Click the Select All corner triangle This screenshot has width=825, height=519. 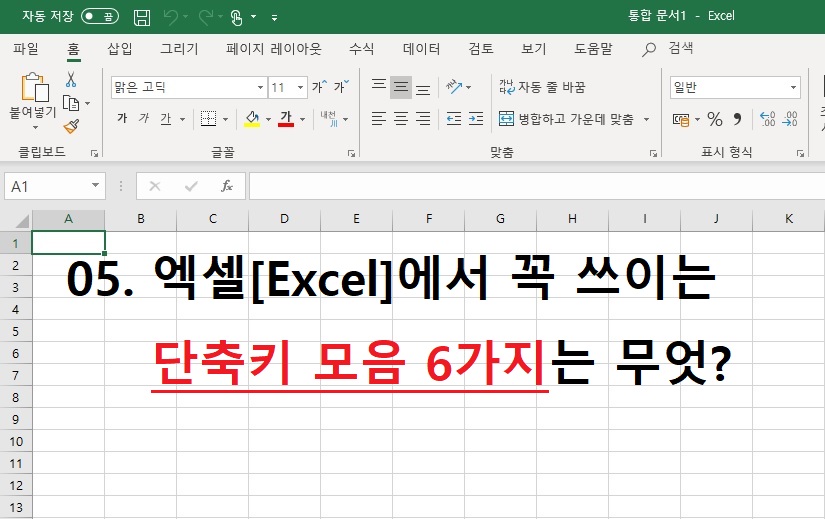(x=21, y=220)
